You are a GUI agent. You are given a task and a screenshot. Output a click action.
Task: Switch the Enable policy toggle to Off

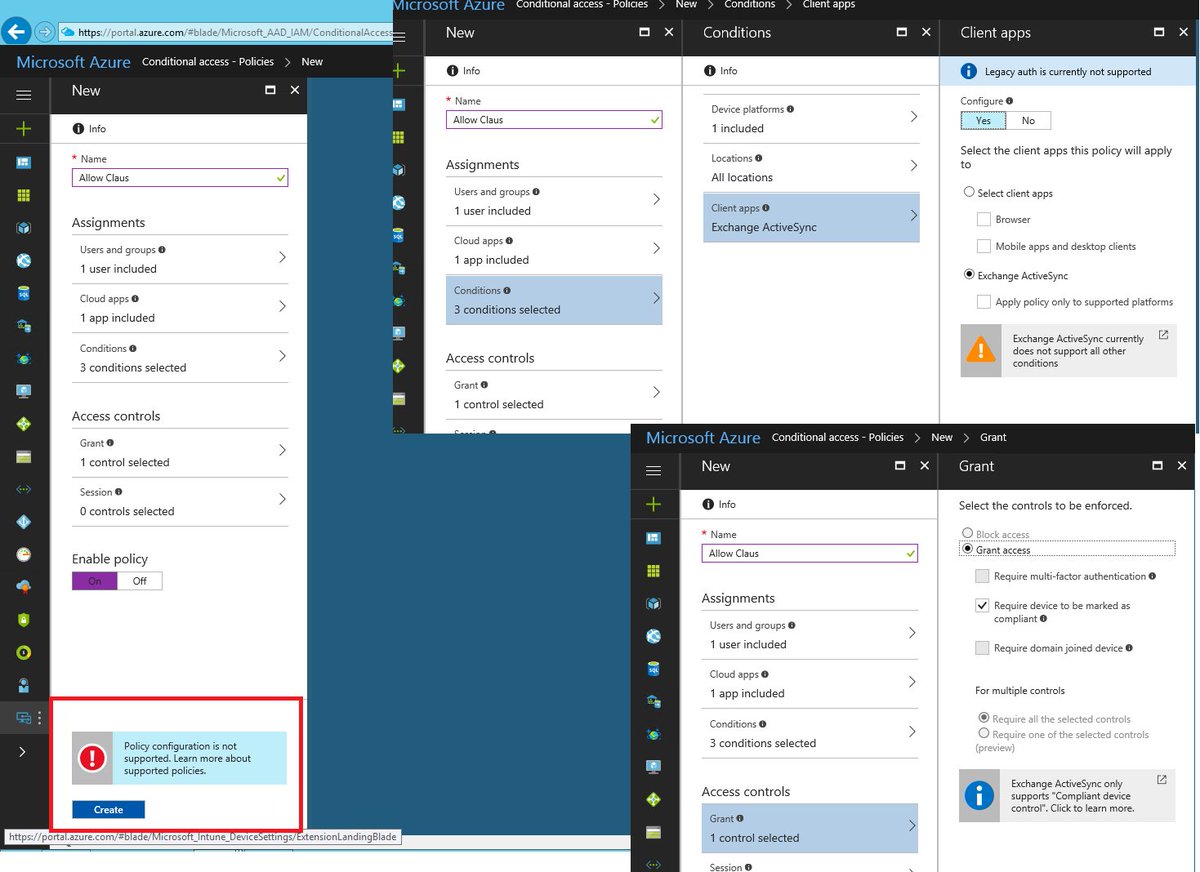[139, 581]
